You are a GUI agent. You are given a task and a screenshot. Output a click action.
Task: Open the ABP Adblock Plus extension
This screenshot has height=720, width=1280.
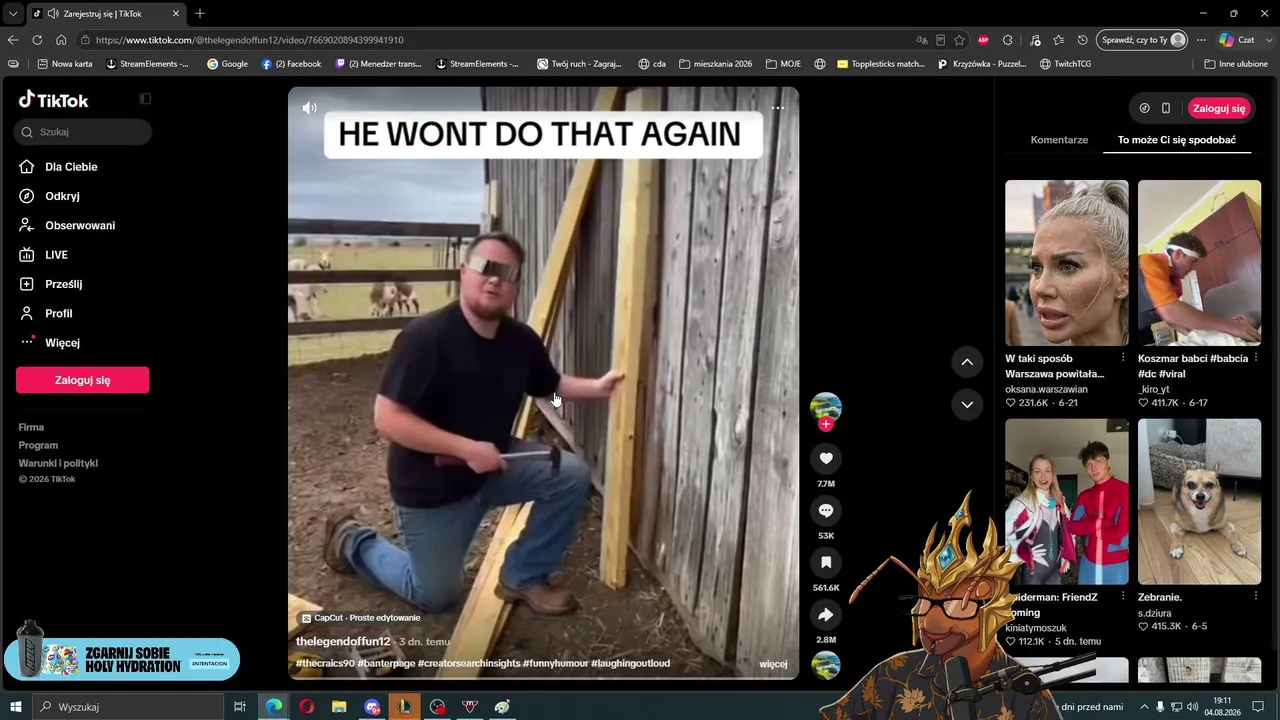coord(984,40)
